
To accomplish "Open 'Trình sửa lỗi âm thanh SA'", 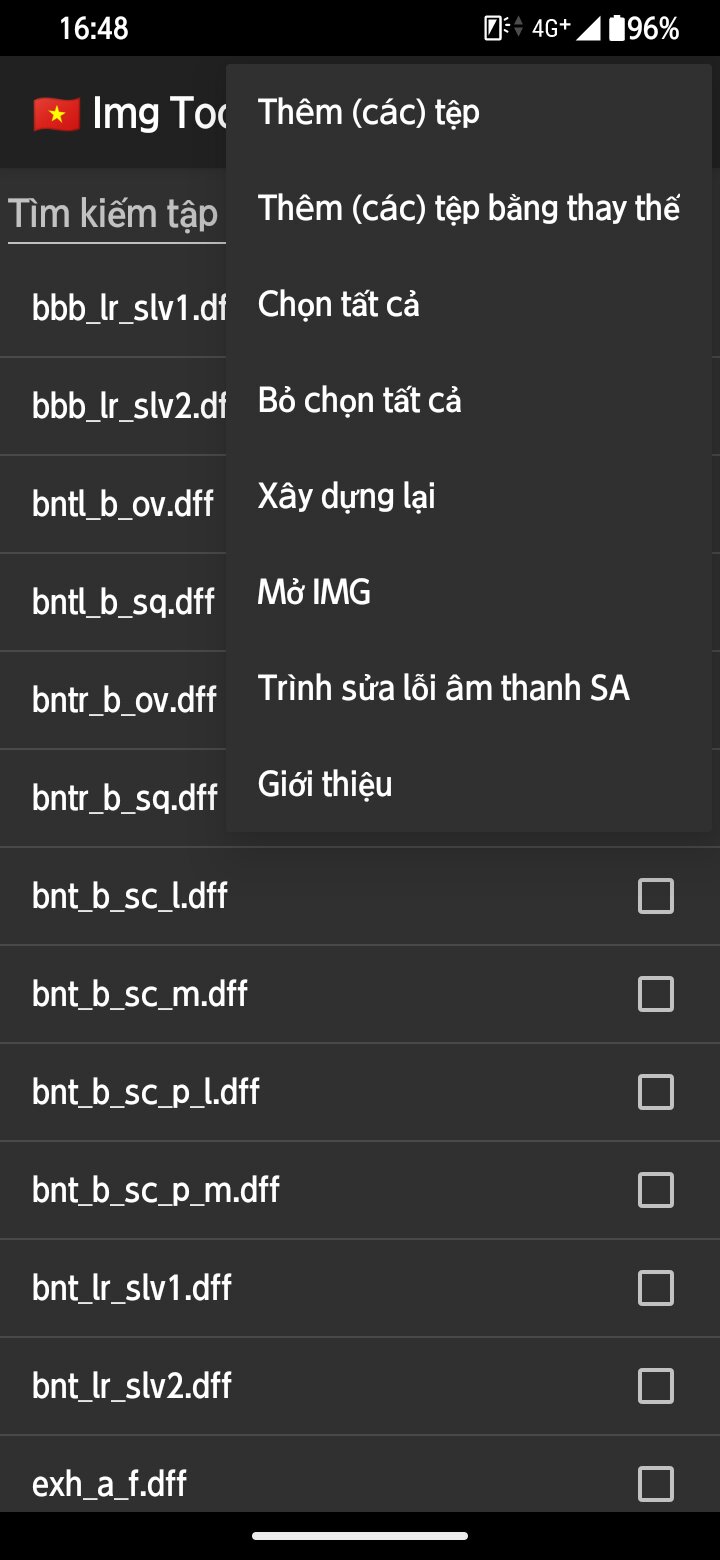I will tap(443, 688).
